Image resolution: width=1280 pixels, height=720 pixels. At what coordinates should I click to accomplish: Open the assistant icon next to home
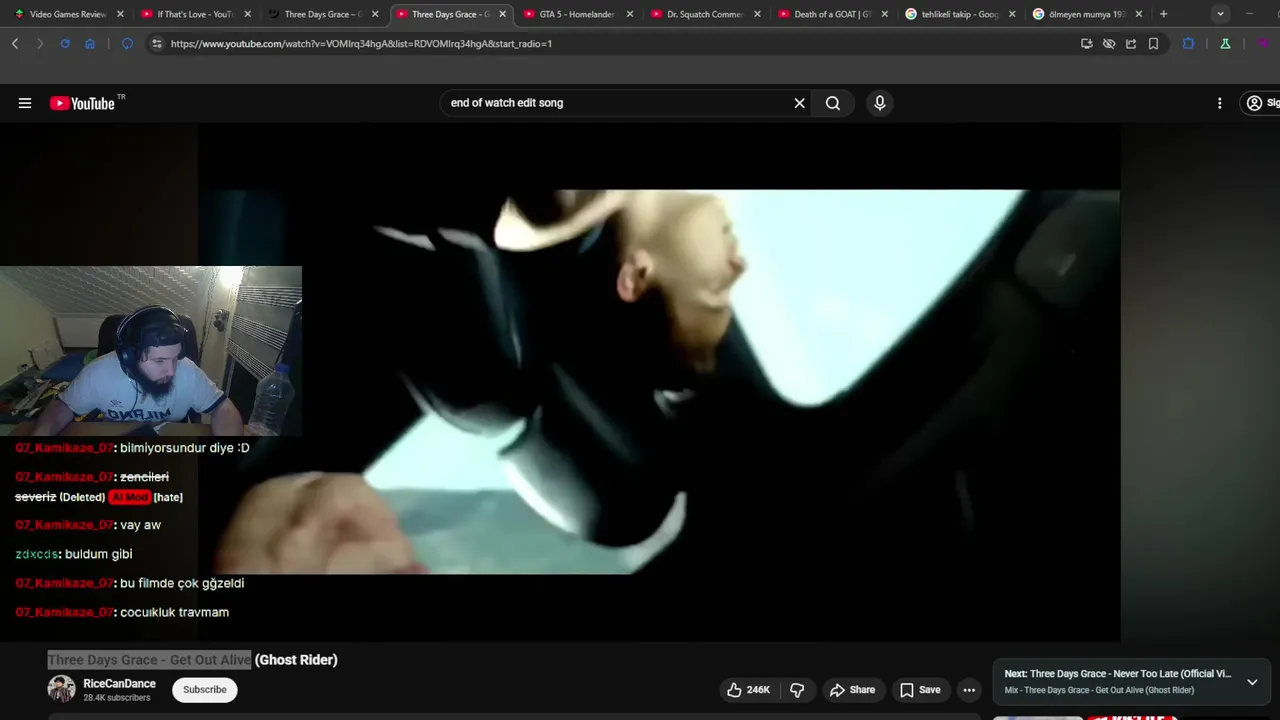pos(127,44)
